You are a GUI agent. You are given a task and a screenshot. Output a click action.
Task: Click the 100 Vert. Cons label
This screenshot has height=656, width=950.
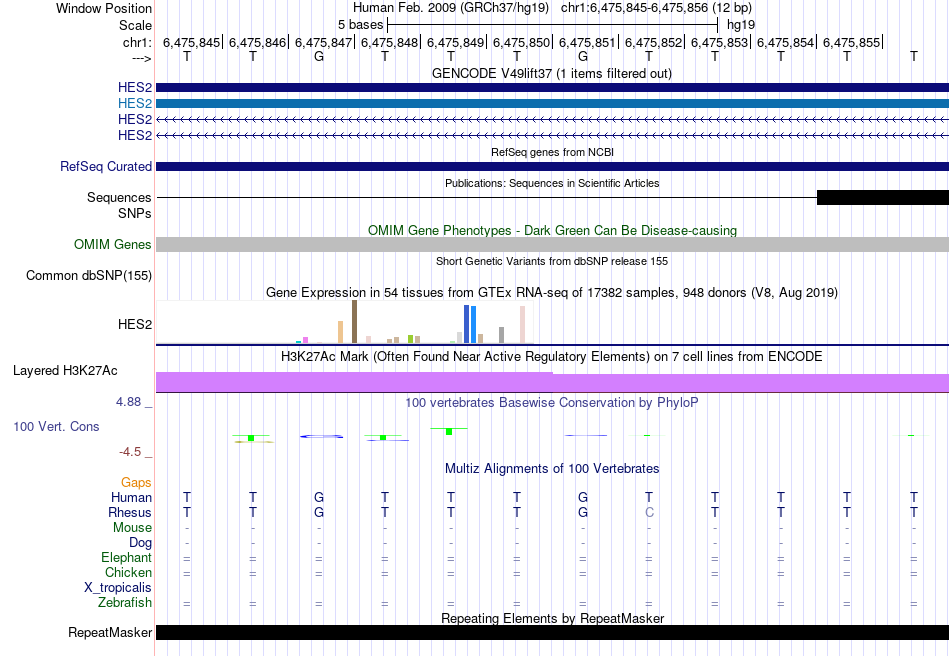(x=56, y=426)
